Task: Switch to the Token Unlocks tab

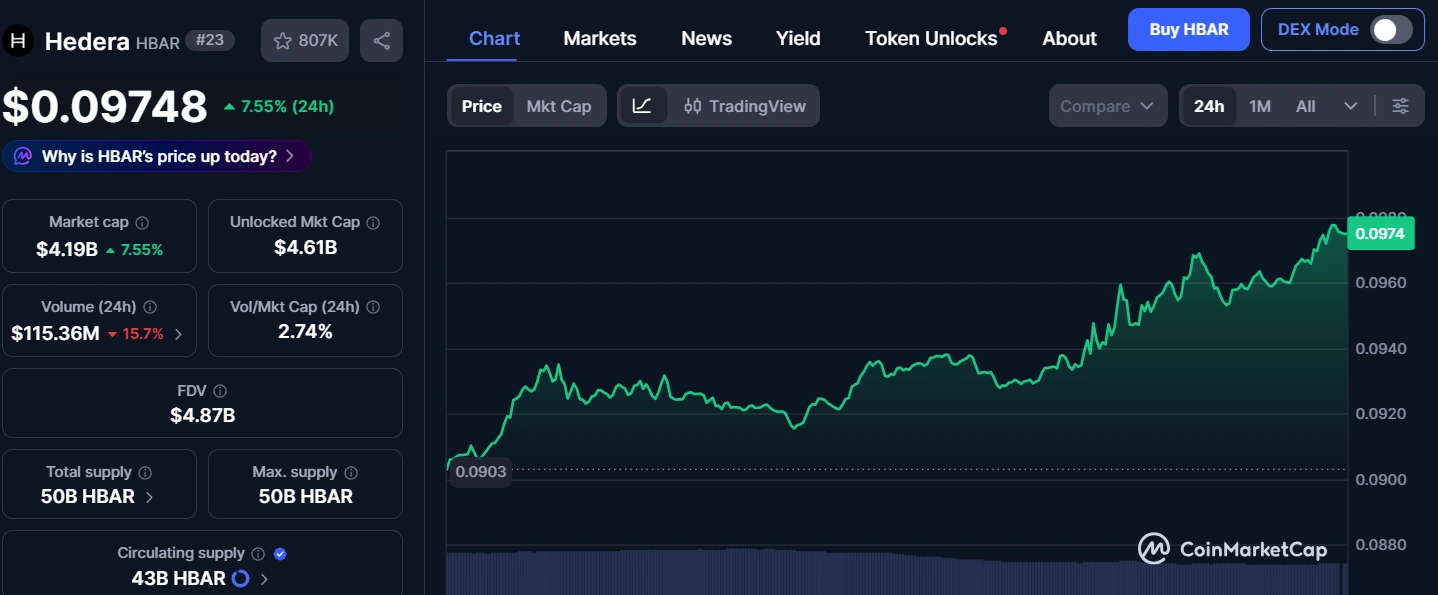Action: pyautogui.click(x=931, y=38)
